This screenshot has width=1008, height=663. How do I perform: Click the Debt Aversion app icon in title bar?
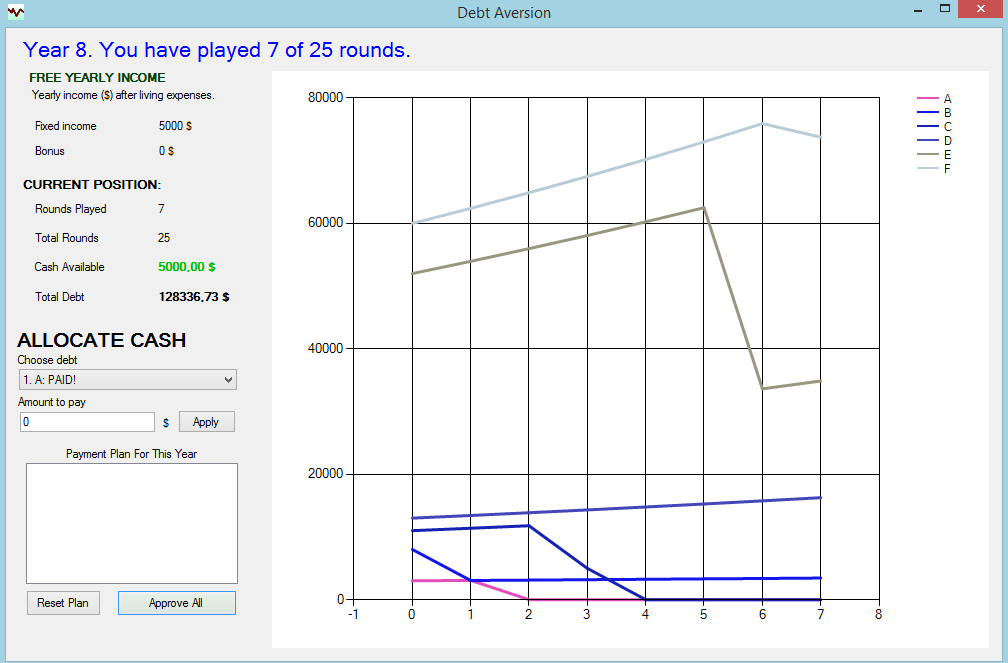tap(15, 12)
